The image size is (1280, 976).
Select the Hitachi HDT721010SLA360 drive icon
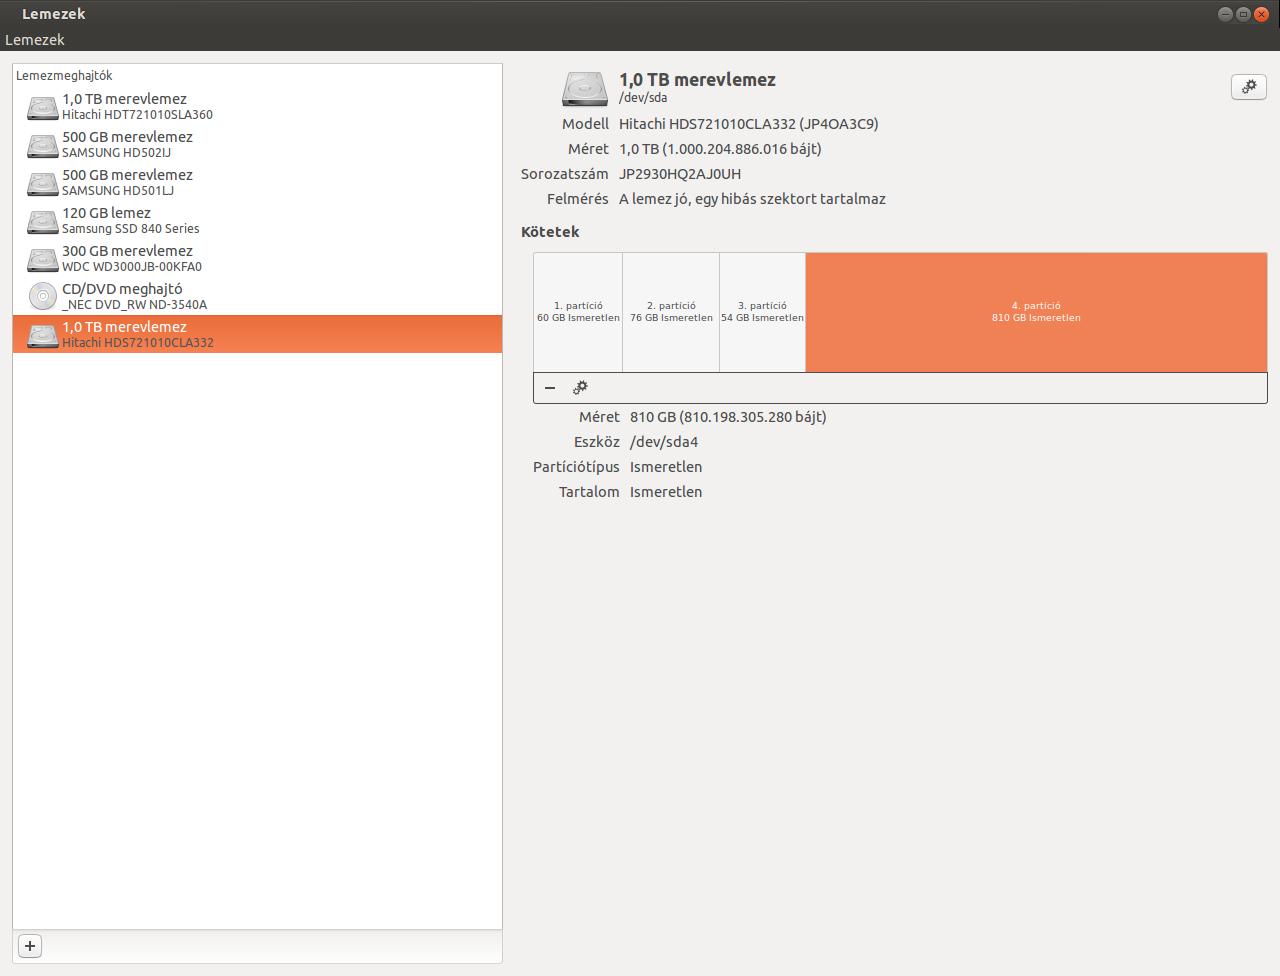42,107
